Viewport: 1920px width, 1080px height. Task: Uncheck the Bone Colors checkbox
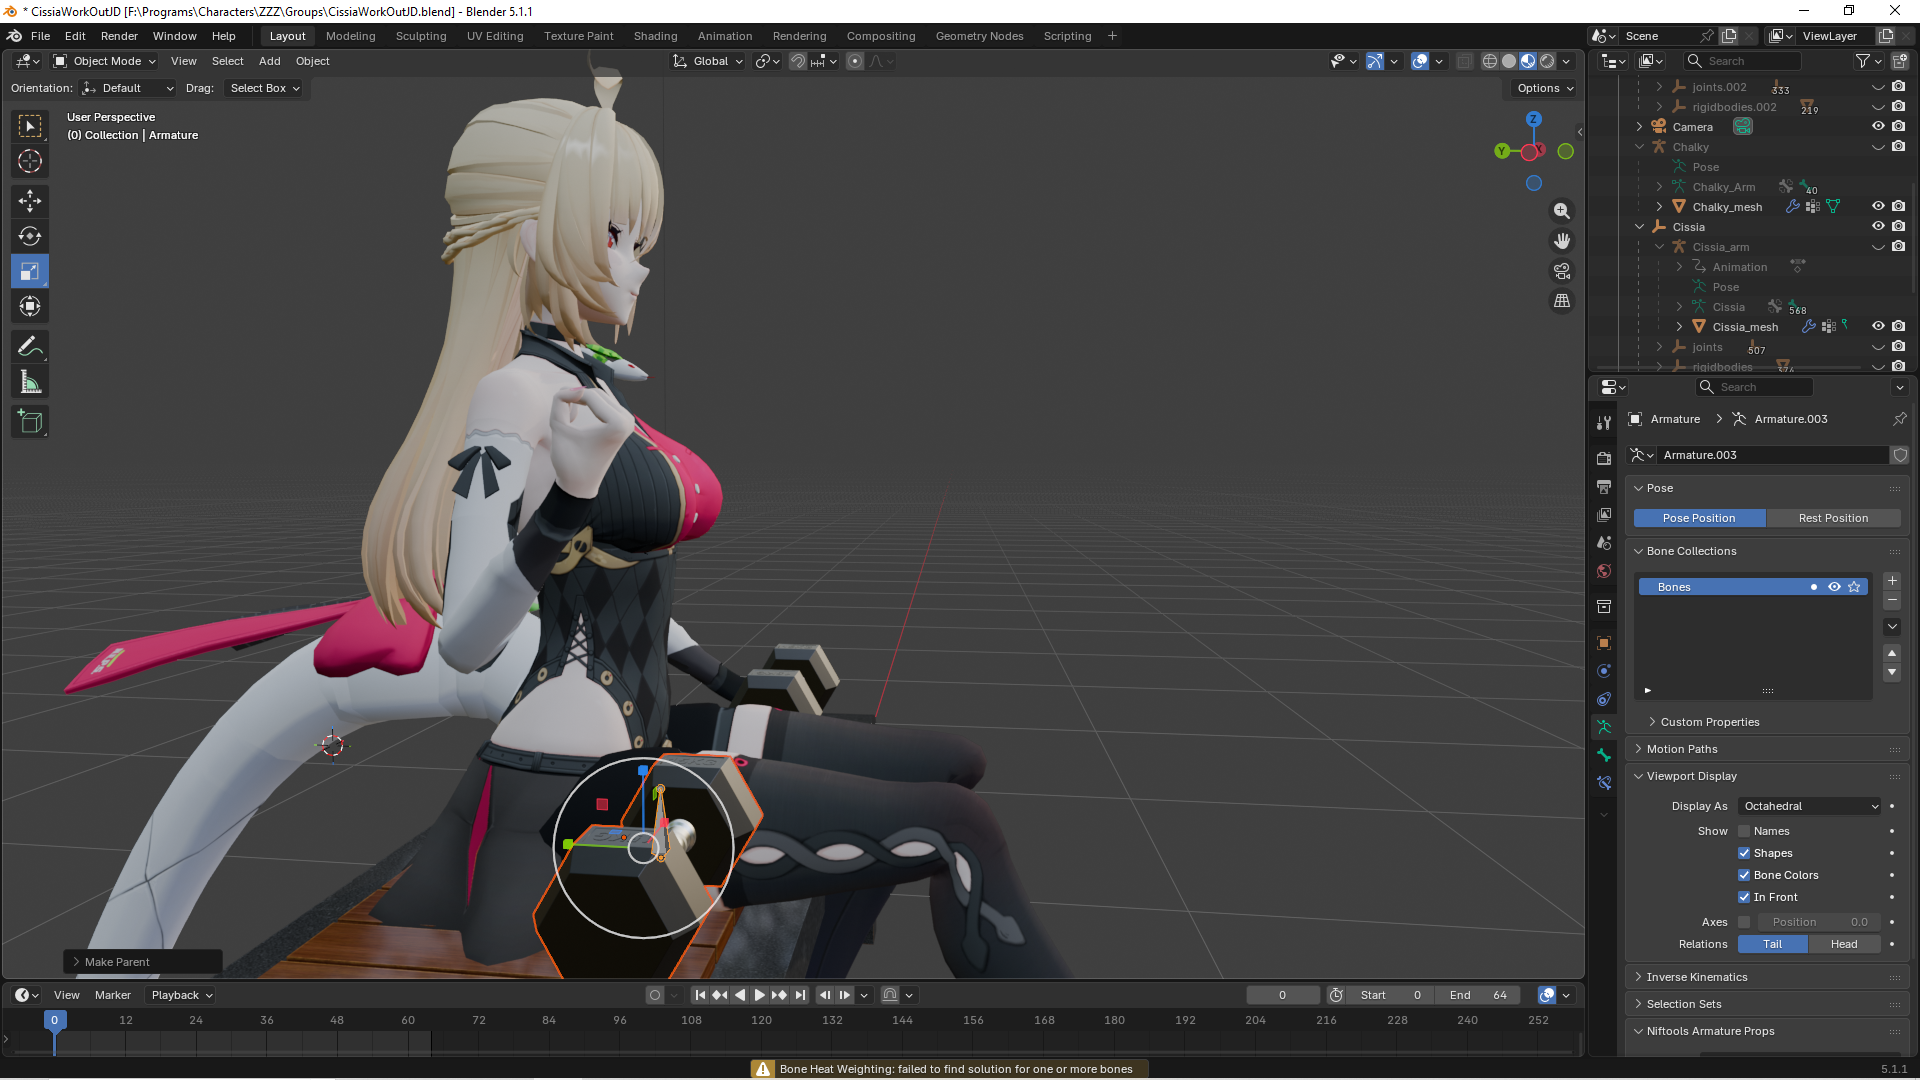1744,875
